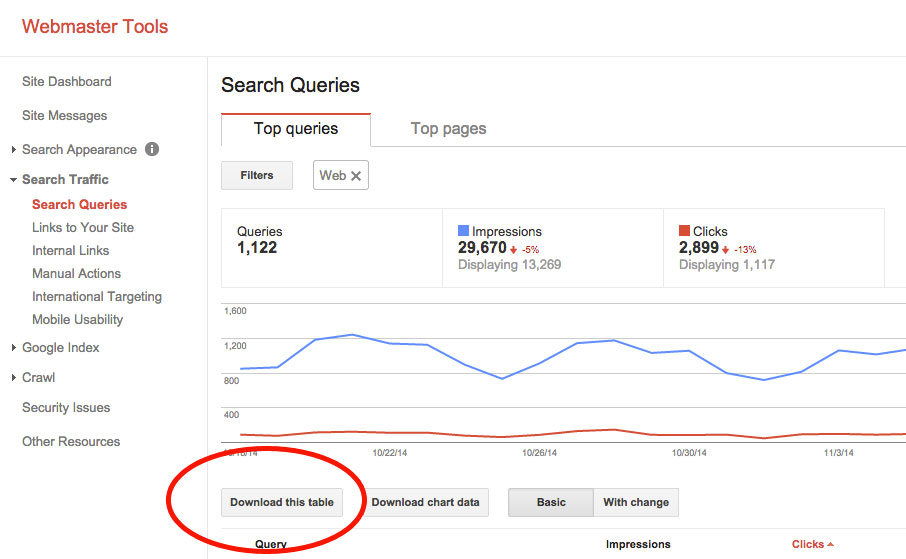
Task: Click the blue Impressions color square
Action: click(x=463, y=231)
